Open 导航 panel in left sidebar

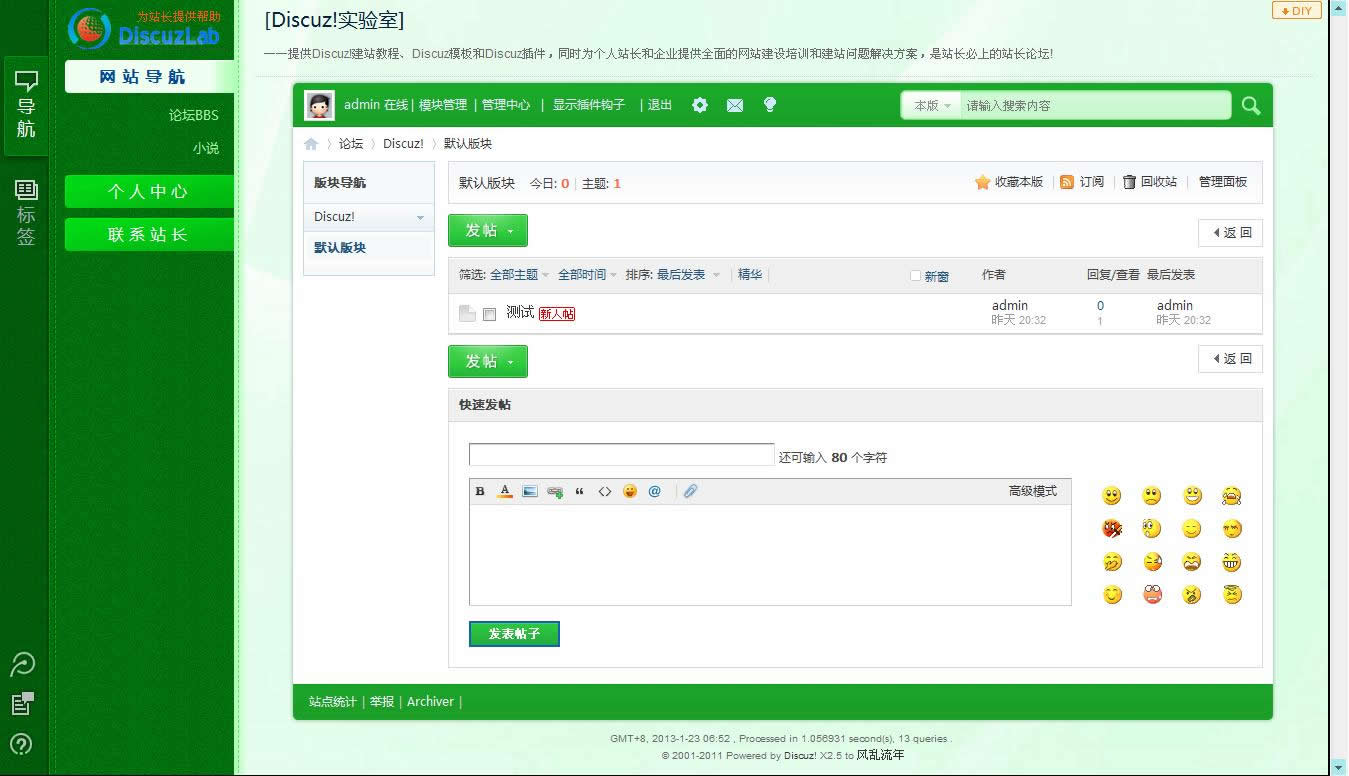(26, 106)
